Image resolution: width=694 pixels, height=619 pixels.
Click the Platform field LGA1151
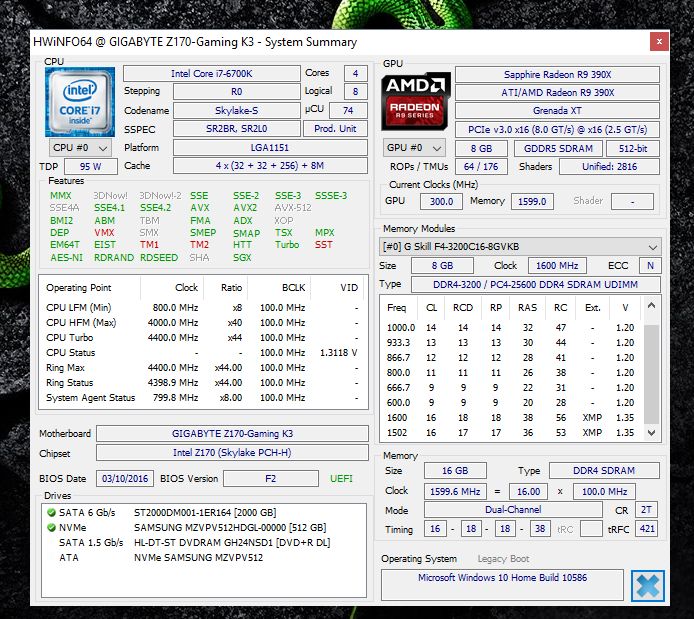(x=270, y=147)
